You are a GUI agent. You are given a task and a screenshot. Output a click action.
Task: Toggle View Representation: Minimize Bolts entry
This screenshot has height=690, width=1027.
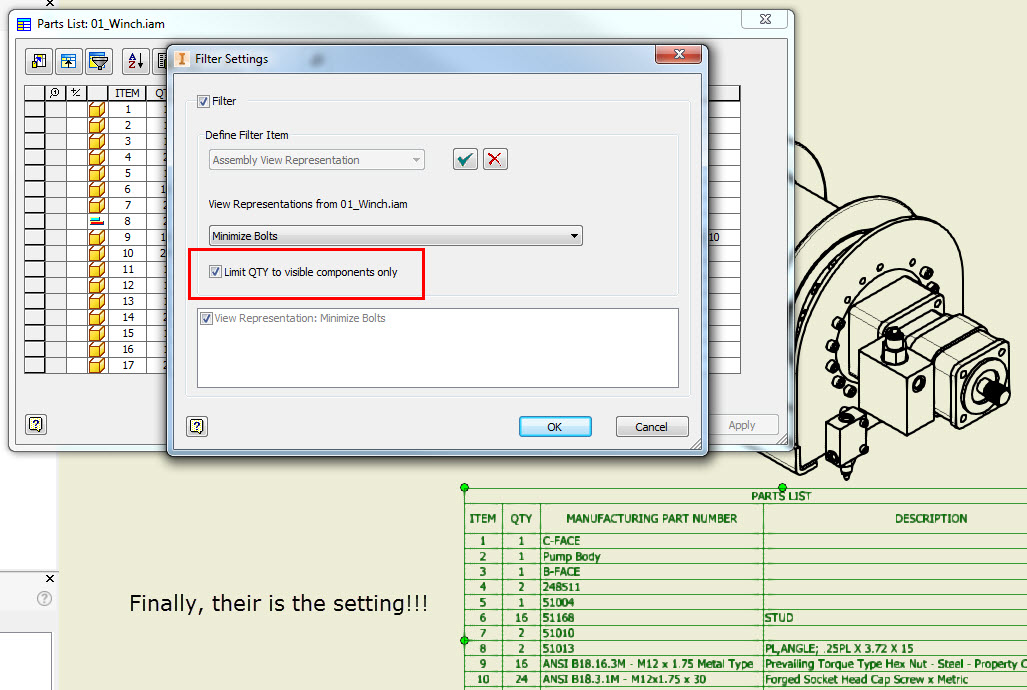point(206,318)
